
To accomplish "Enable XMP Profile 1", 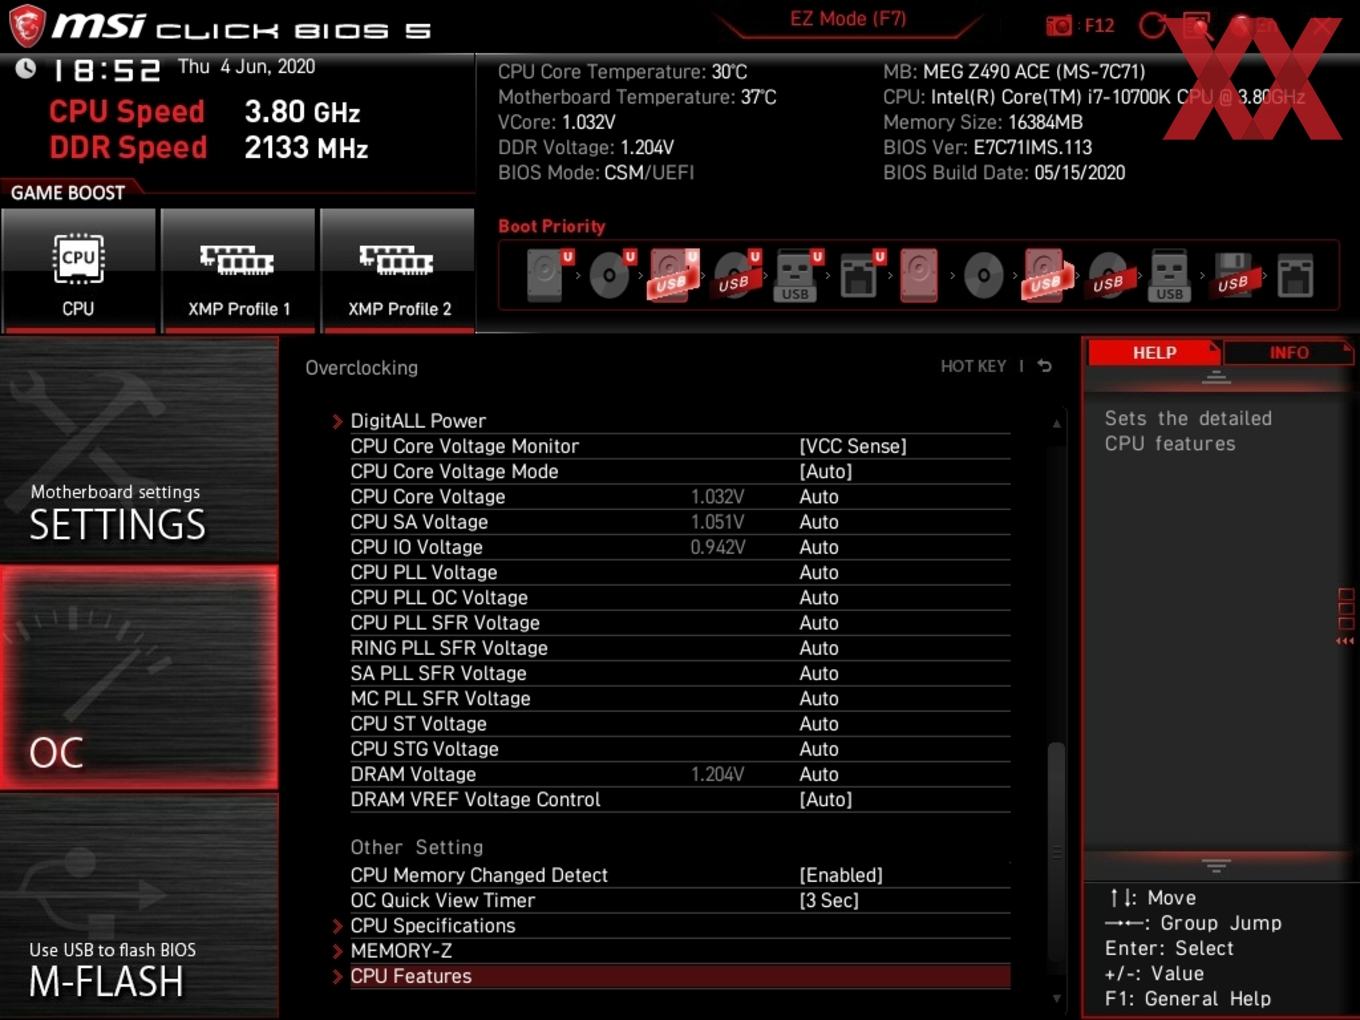I will coord(238,270).
